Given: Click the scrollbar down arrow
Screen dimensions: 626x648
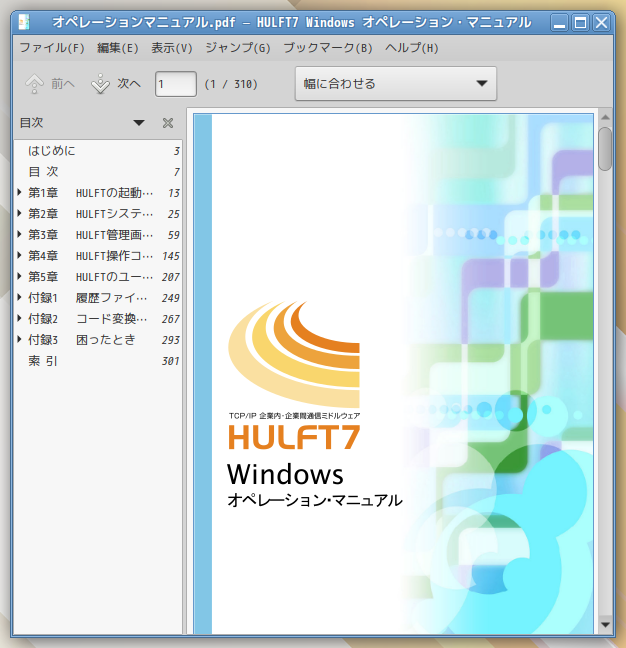Looking at the screenshot, I should coord(605,624).
